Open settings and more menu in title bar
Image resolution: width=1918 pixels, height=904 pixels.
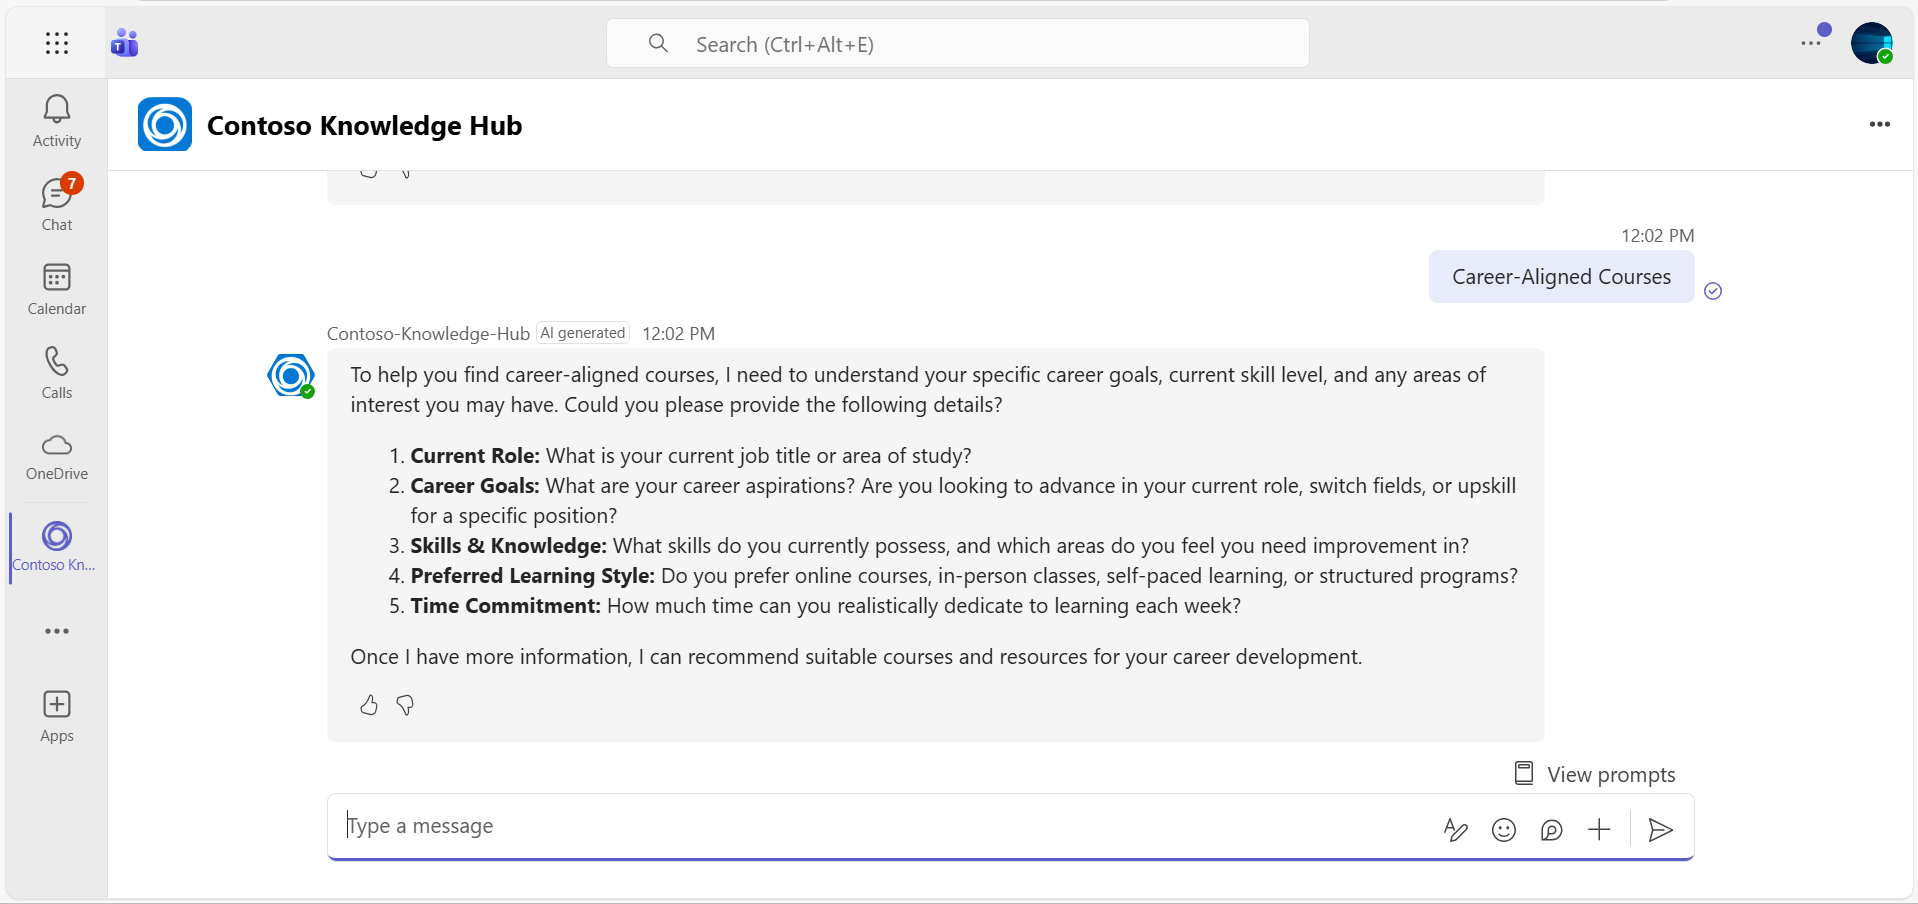[1811, 43]
